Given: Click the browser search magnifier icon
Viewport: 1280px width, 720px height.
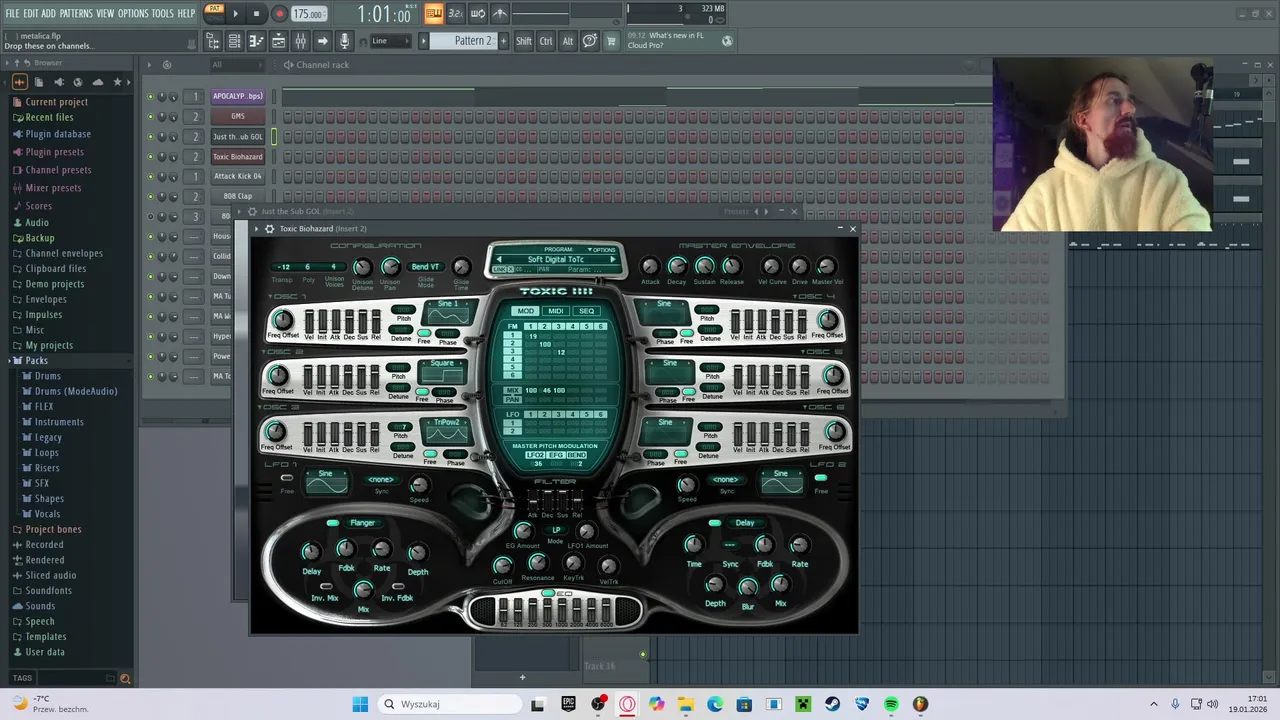Looking at the screenshot, I should tap(125, 678).
